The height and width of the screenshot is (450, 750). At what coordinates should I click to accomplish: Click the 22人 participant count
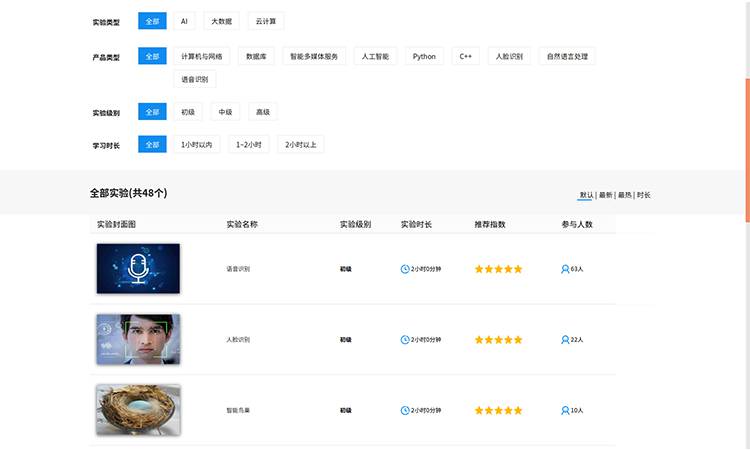coord(577,340)
